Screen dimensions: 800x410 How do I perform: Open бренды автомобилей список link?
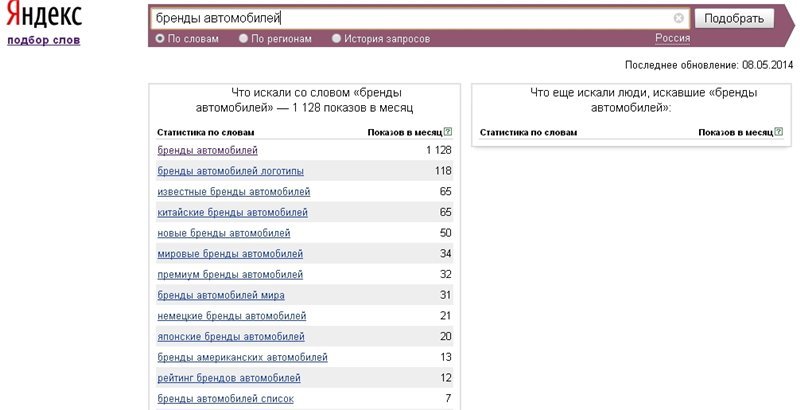[x=226, y=399]
